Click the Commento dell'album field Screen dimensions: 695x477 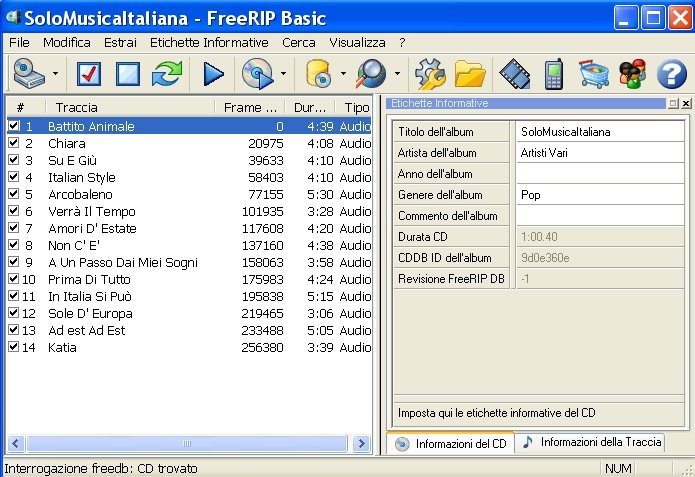point(600,216)
